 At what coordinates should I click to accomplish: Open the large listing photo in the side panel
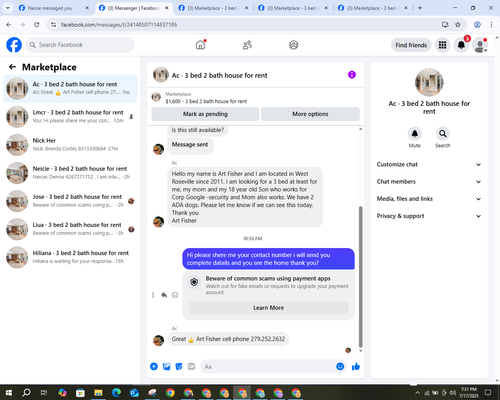429,82
